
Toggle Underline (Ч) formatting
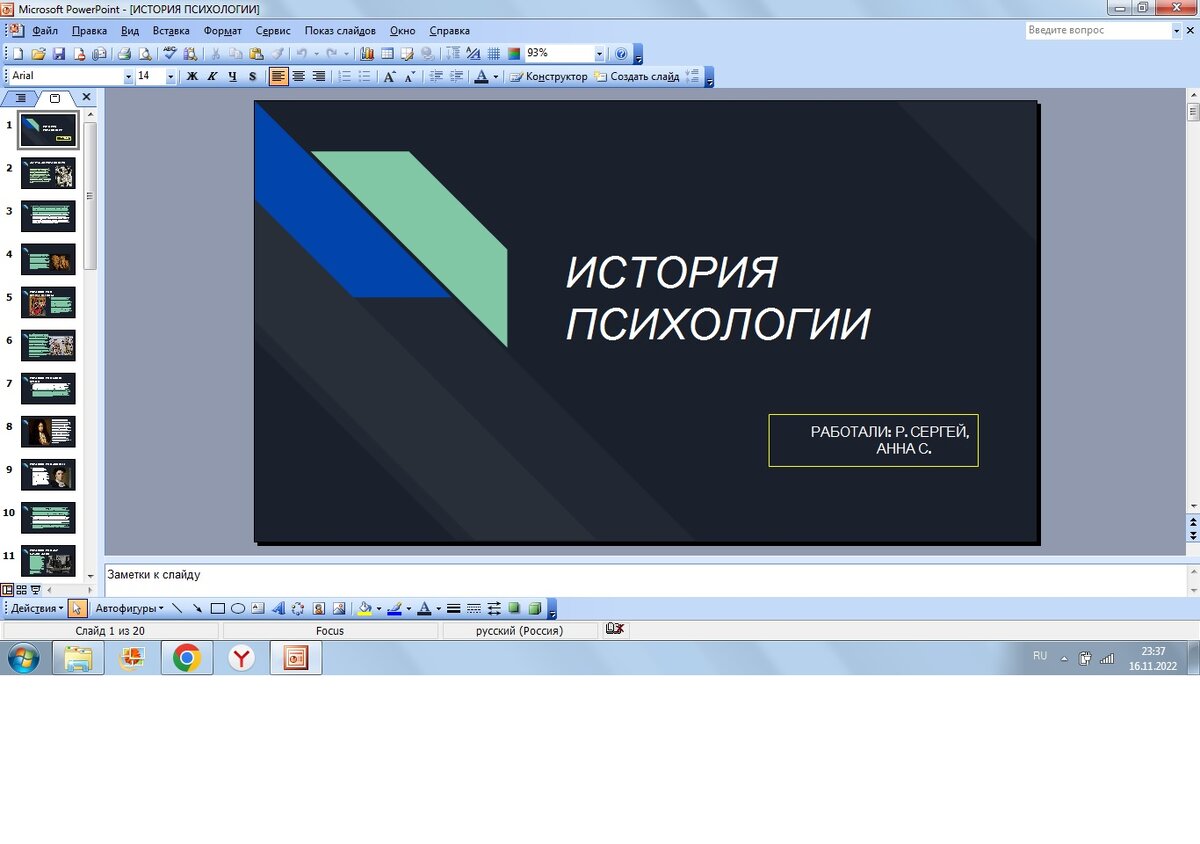[232, 76]
